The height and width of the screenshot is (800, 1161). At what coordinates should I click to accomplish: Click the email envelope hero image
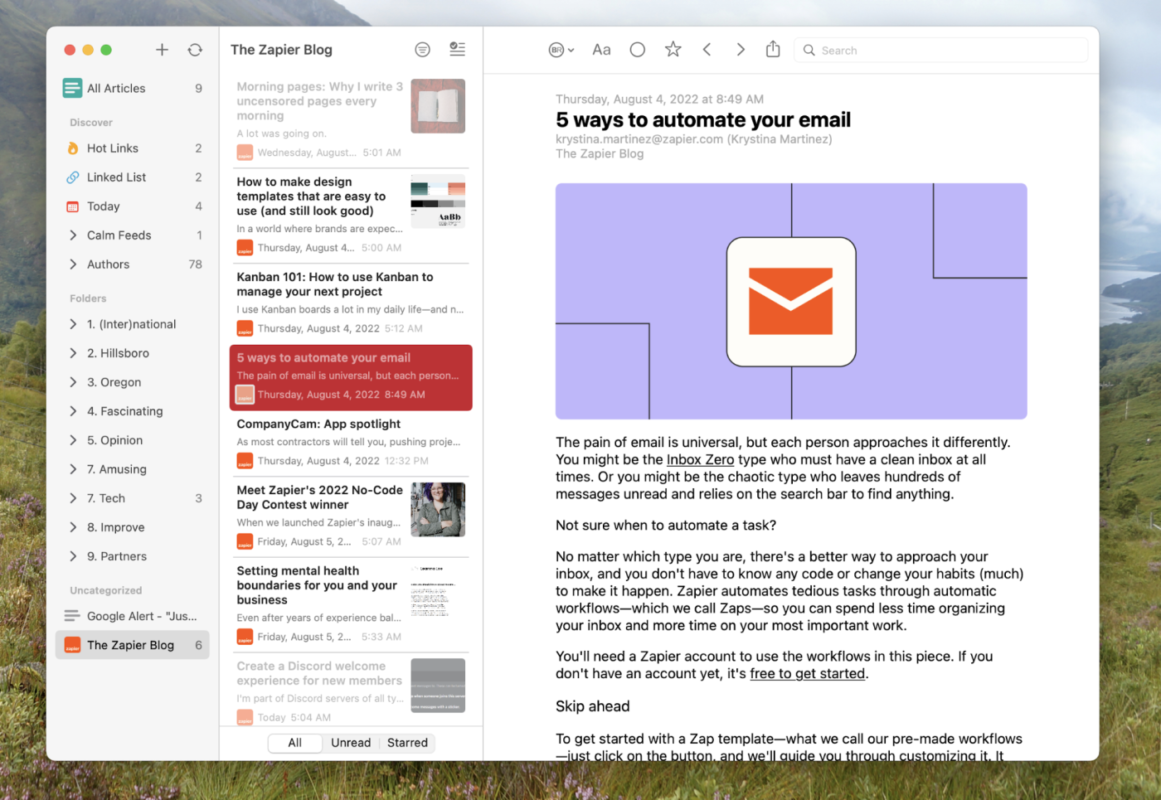point(791,301)
